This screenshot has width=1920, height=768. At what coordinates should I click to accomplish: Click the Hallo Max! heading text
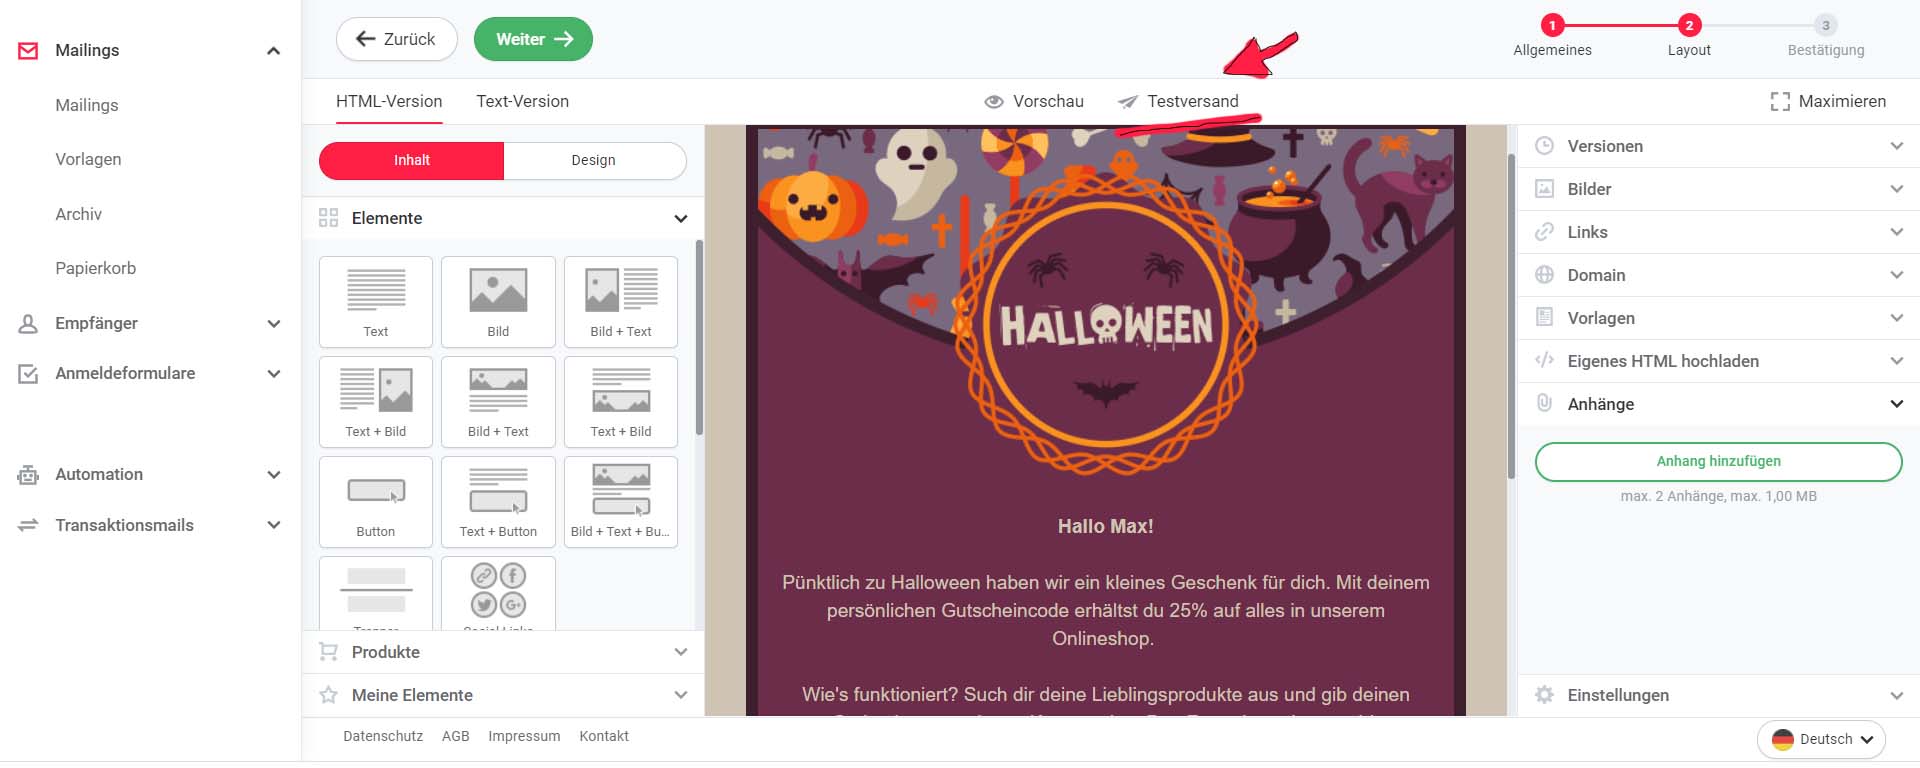click(x=1106, y=526)
